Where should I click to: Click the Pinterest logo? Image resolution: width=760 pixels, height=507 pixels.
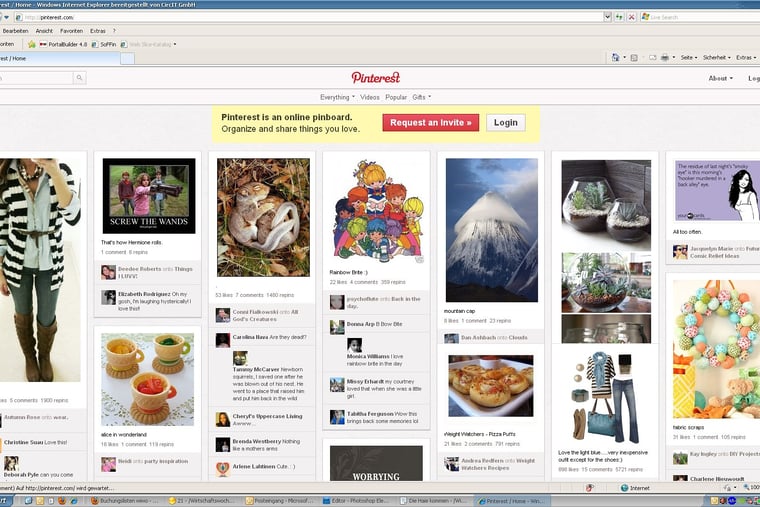pos(375,77)
